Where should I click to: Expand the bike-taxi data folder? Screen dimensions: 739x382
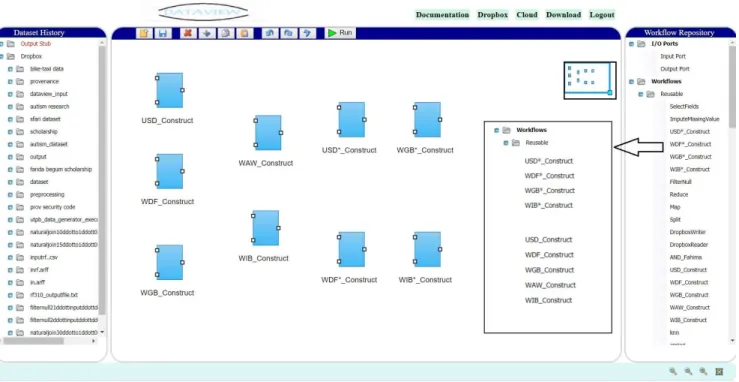coord(10,69)
